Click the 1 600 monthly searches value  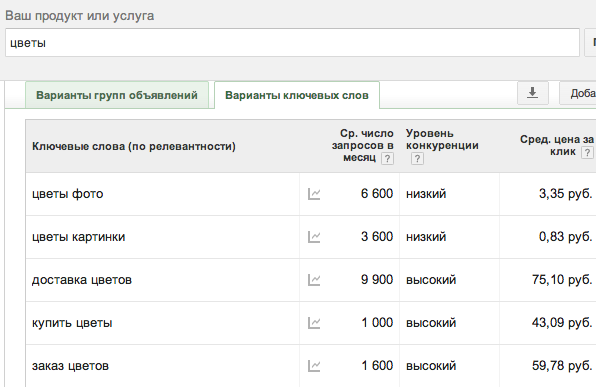(x=377, y=365)
